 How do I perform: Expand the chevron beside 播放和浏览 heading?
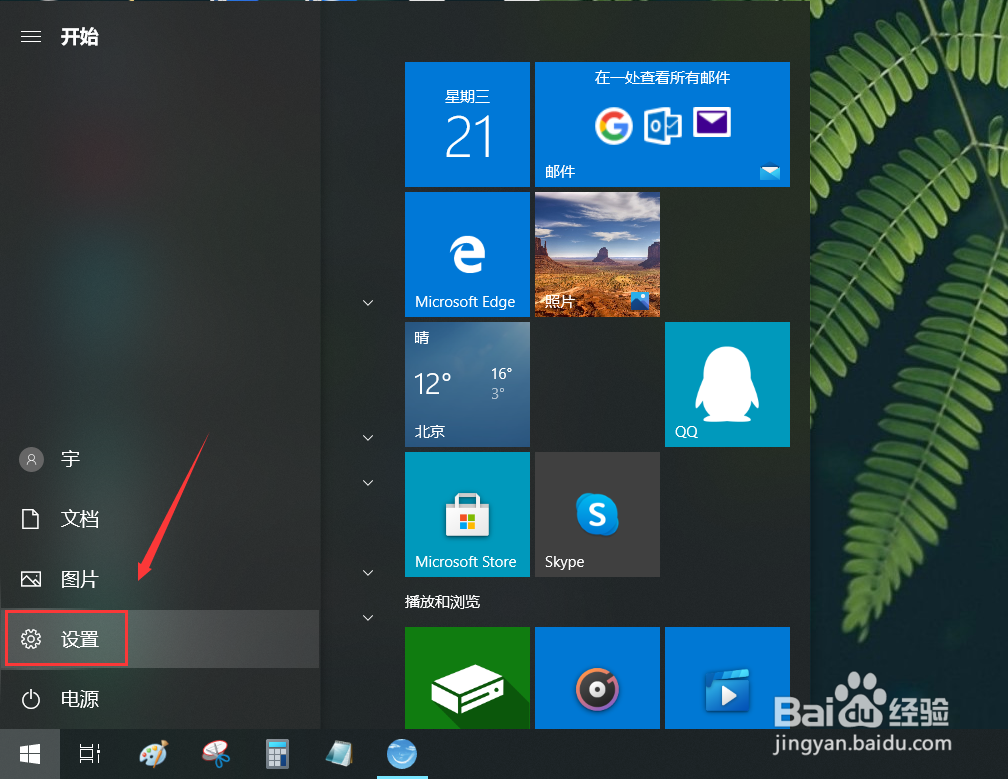tap(368, 618)
